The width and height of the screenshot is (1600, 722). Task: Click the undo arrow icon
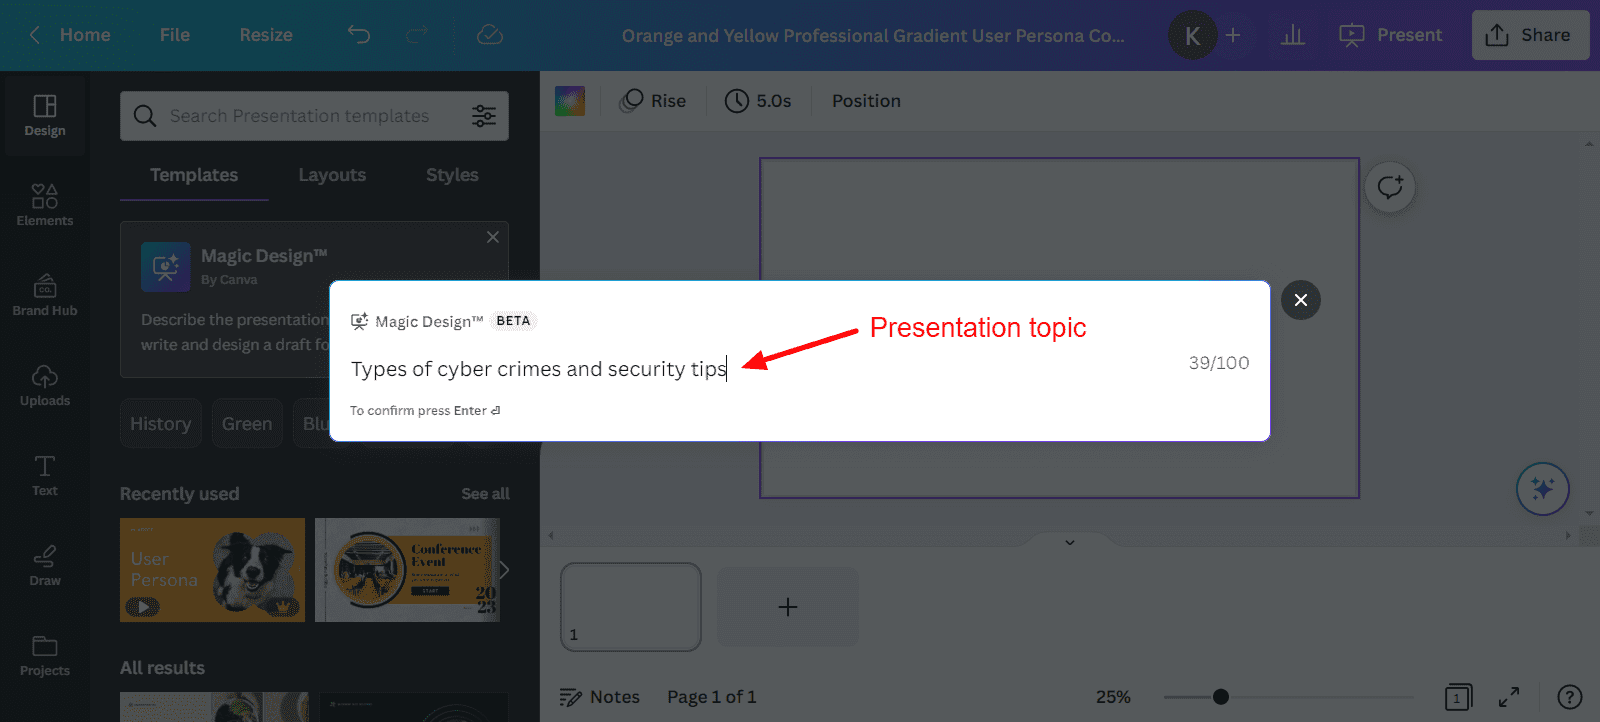pyautogui.click(x=359, y=35)
